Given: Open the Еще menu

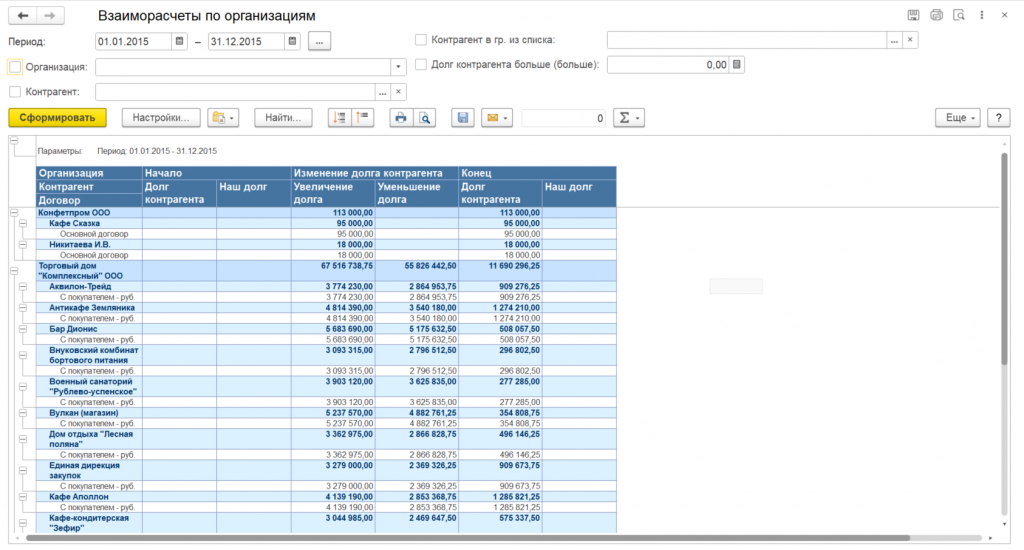Looking at the screenshot, I should (x=957, y=118).
